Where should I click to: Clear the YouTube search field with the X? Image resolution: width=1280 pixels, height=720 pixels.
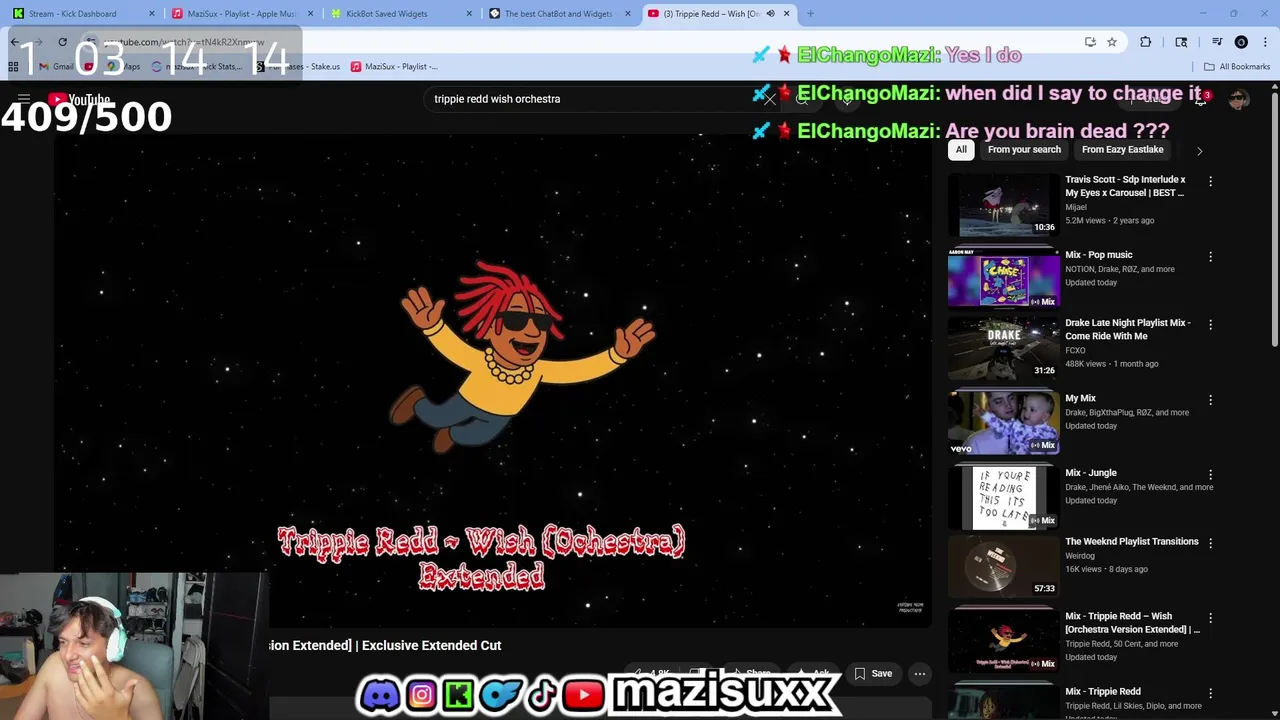(769, 99)
